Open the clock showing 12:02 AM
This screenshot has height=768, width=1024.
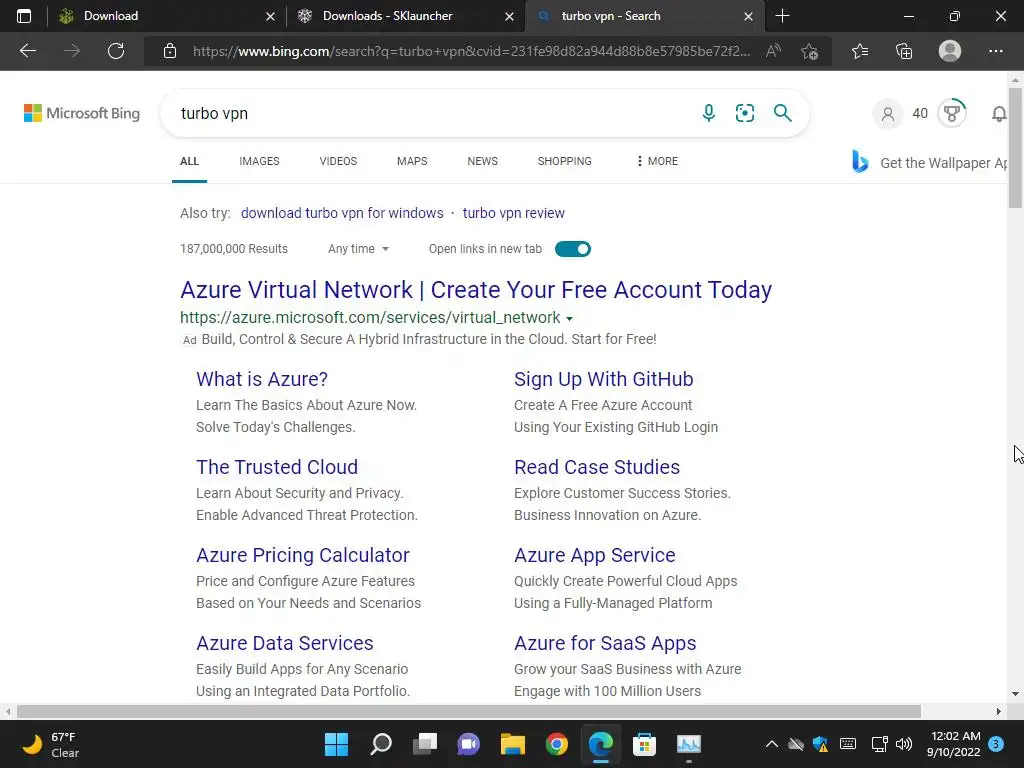953,744
